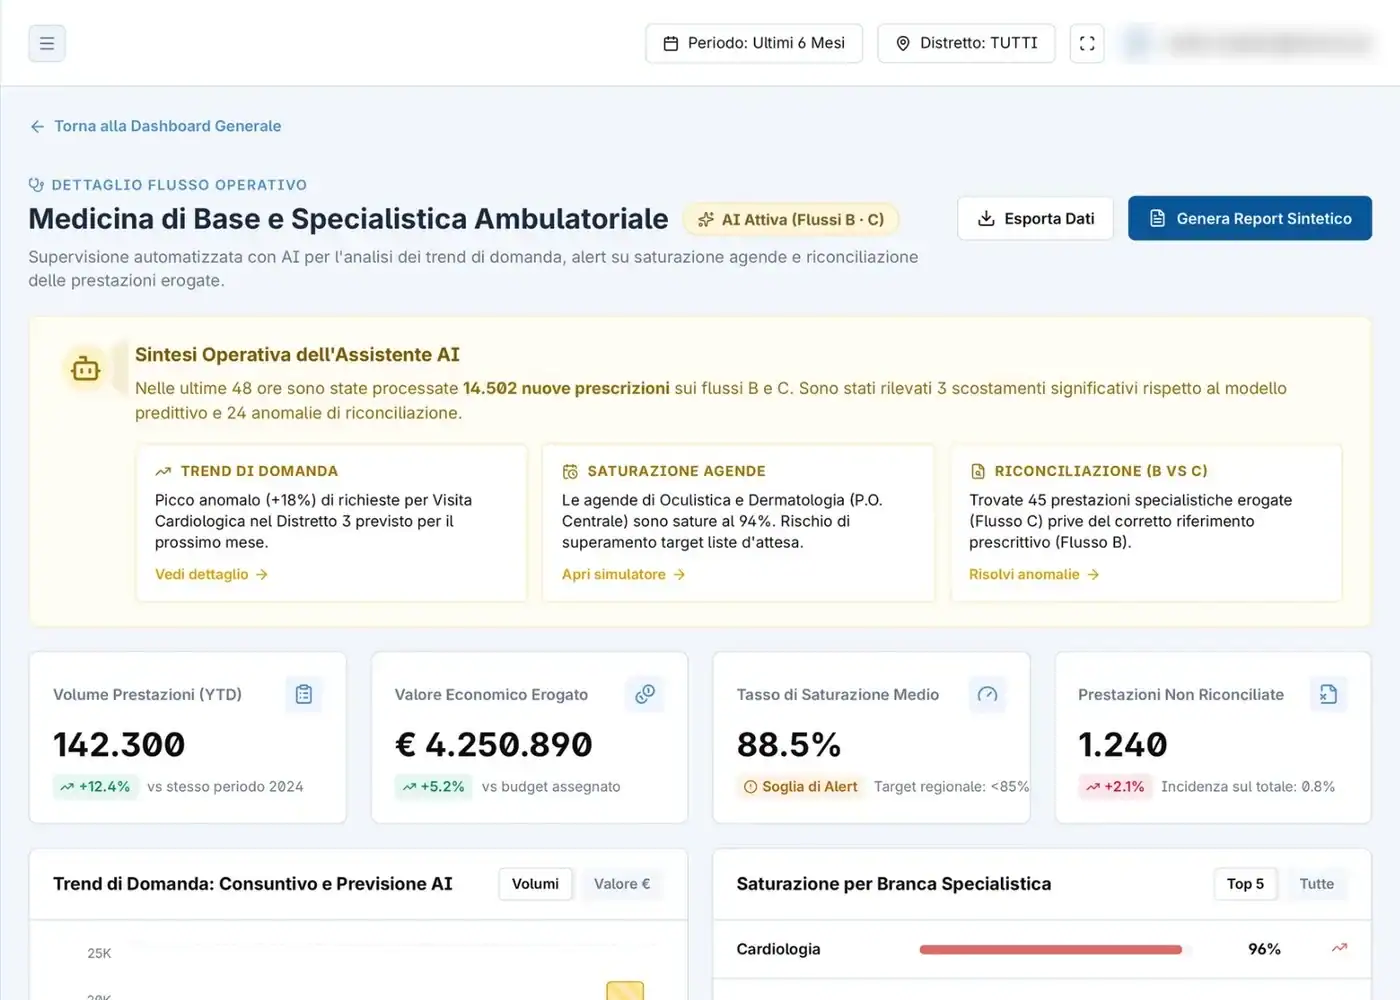1400x1000 pixels.
Task: Click the AI robot assistant icon
Action: 86,369
